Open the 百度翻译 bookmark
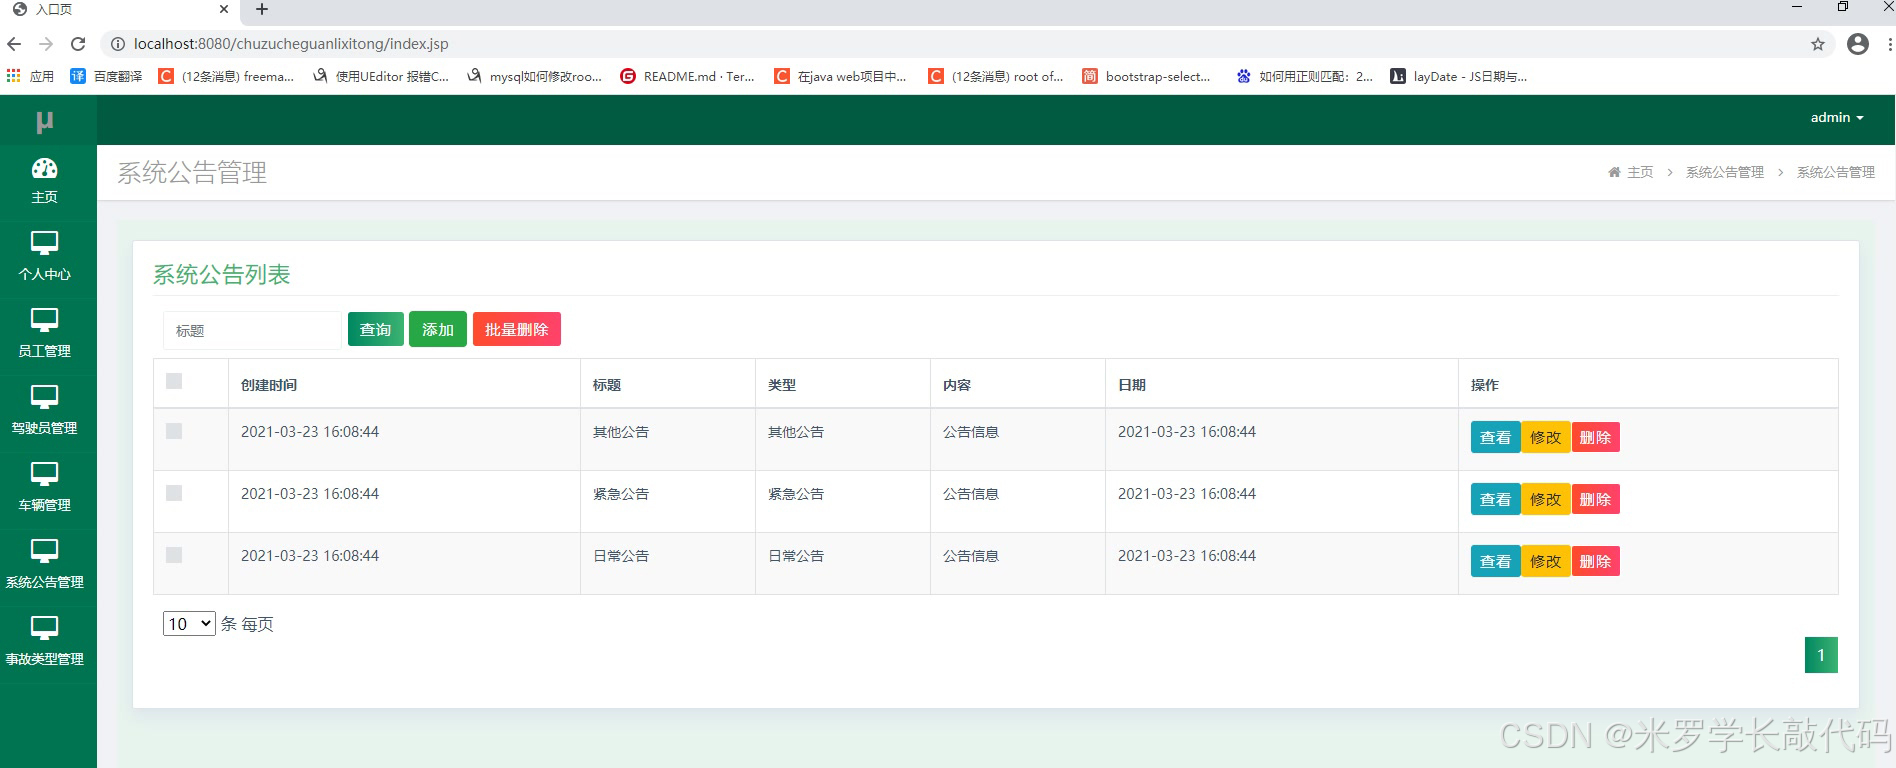1896x768 pixels. [106, 76]
